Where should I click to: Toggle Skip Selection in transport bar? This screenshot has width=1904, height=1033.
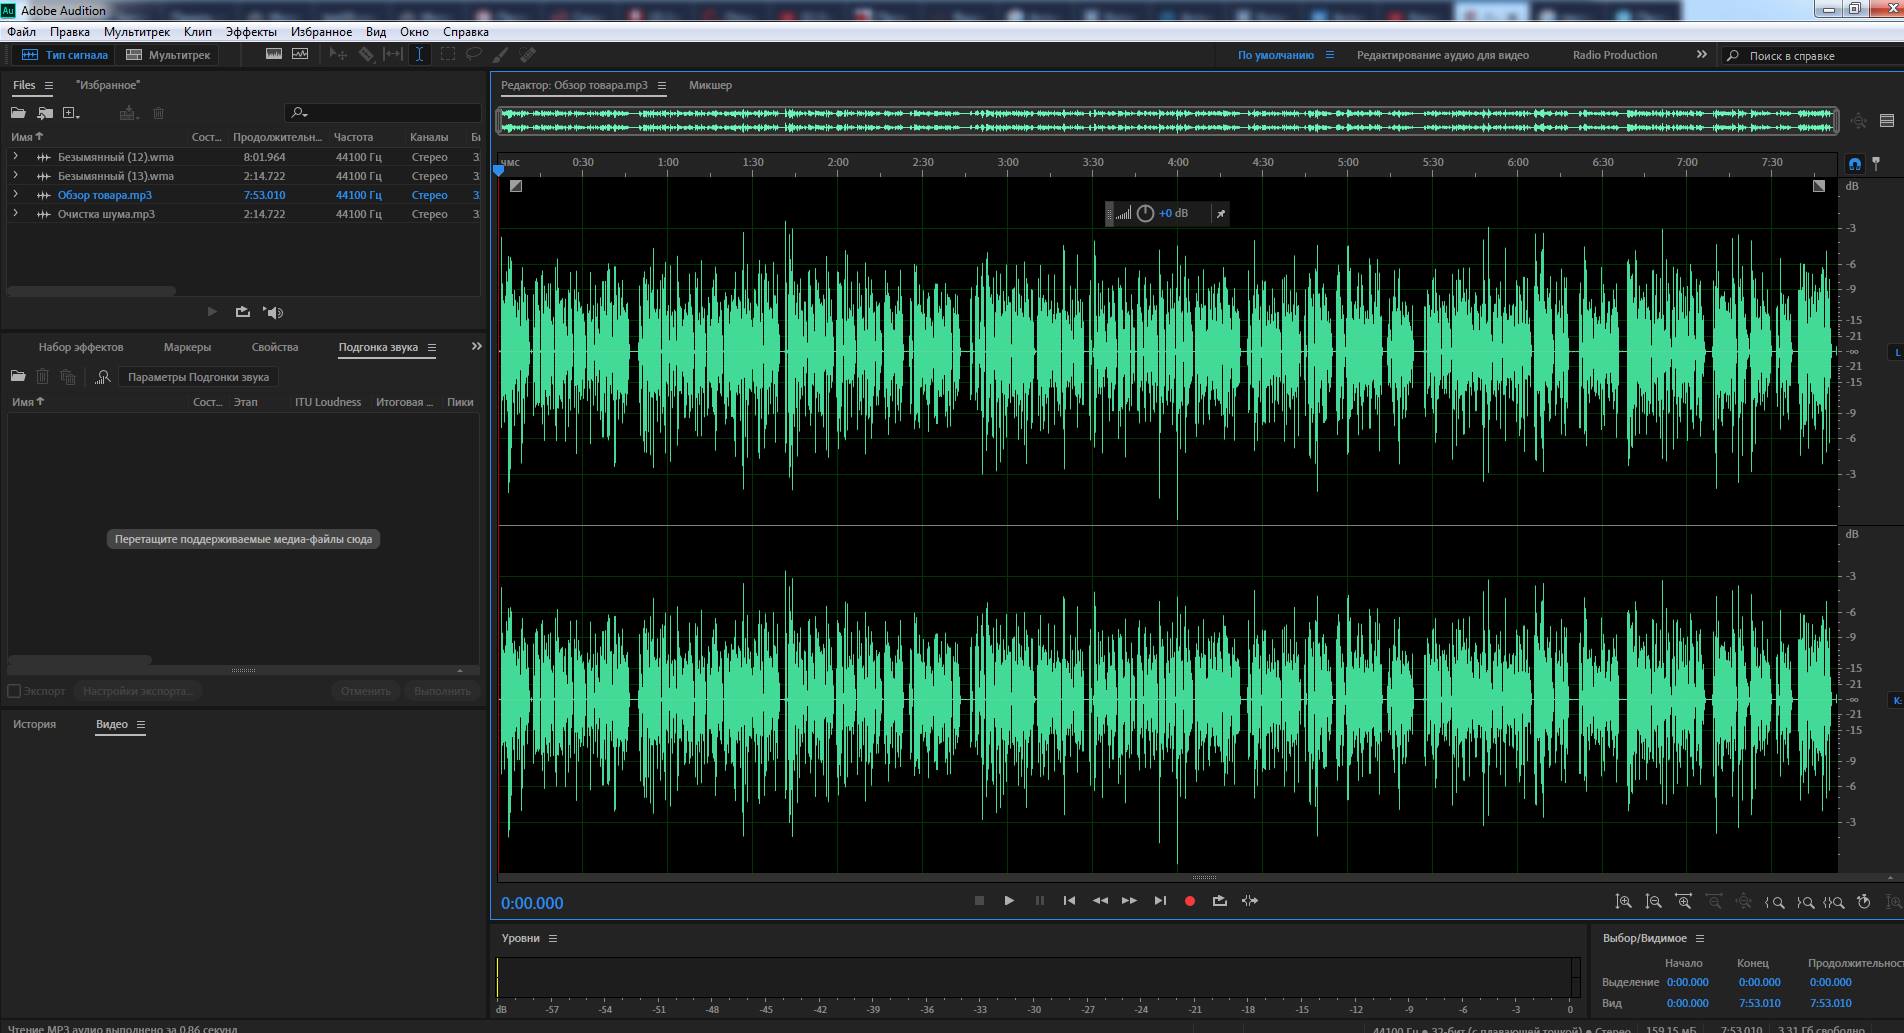pyautogui.click(x=1250, y=901)
